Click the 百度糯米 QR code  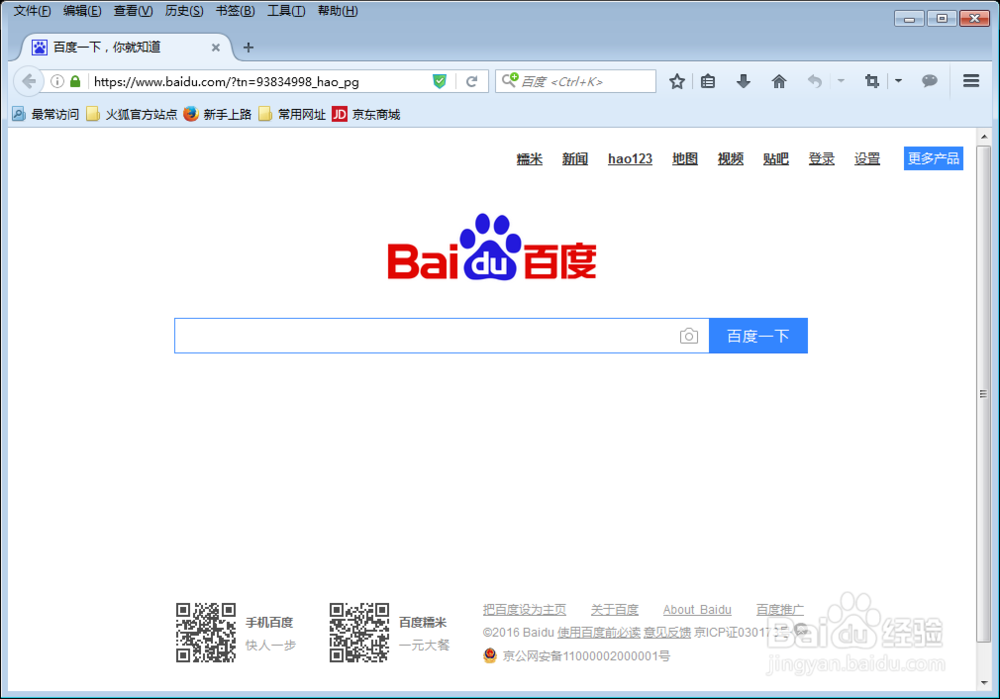(359, 633)
